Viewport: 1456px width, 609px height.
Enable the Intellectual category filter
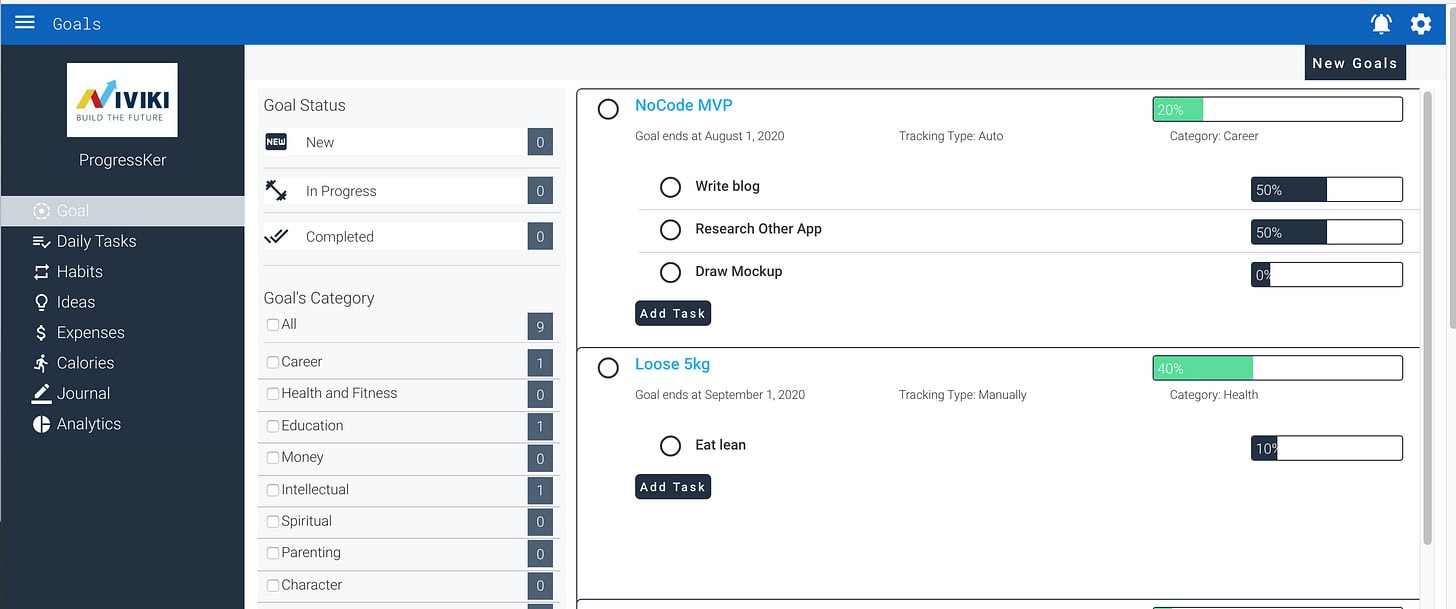273,490
